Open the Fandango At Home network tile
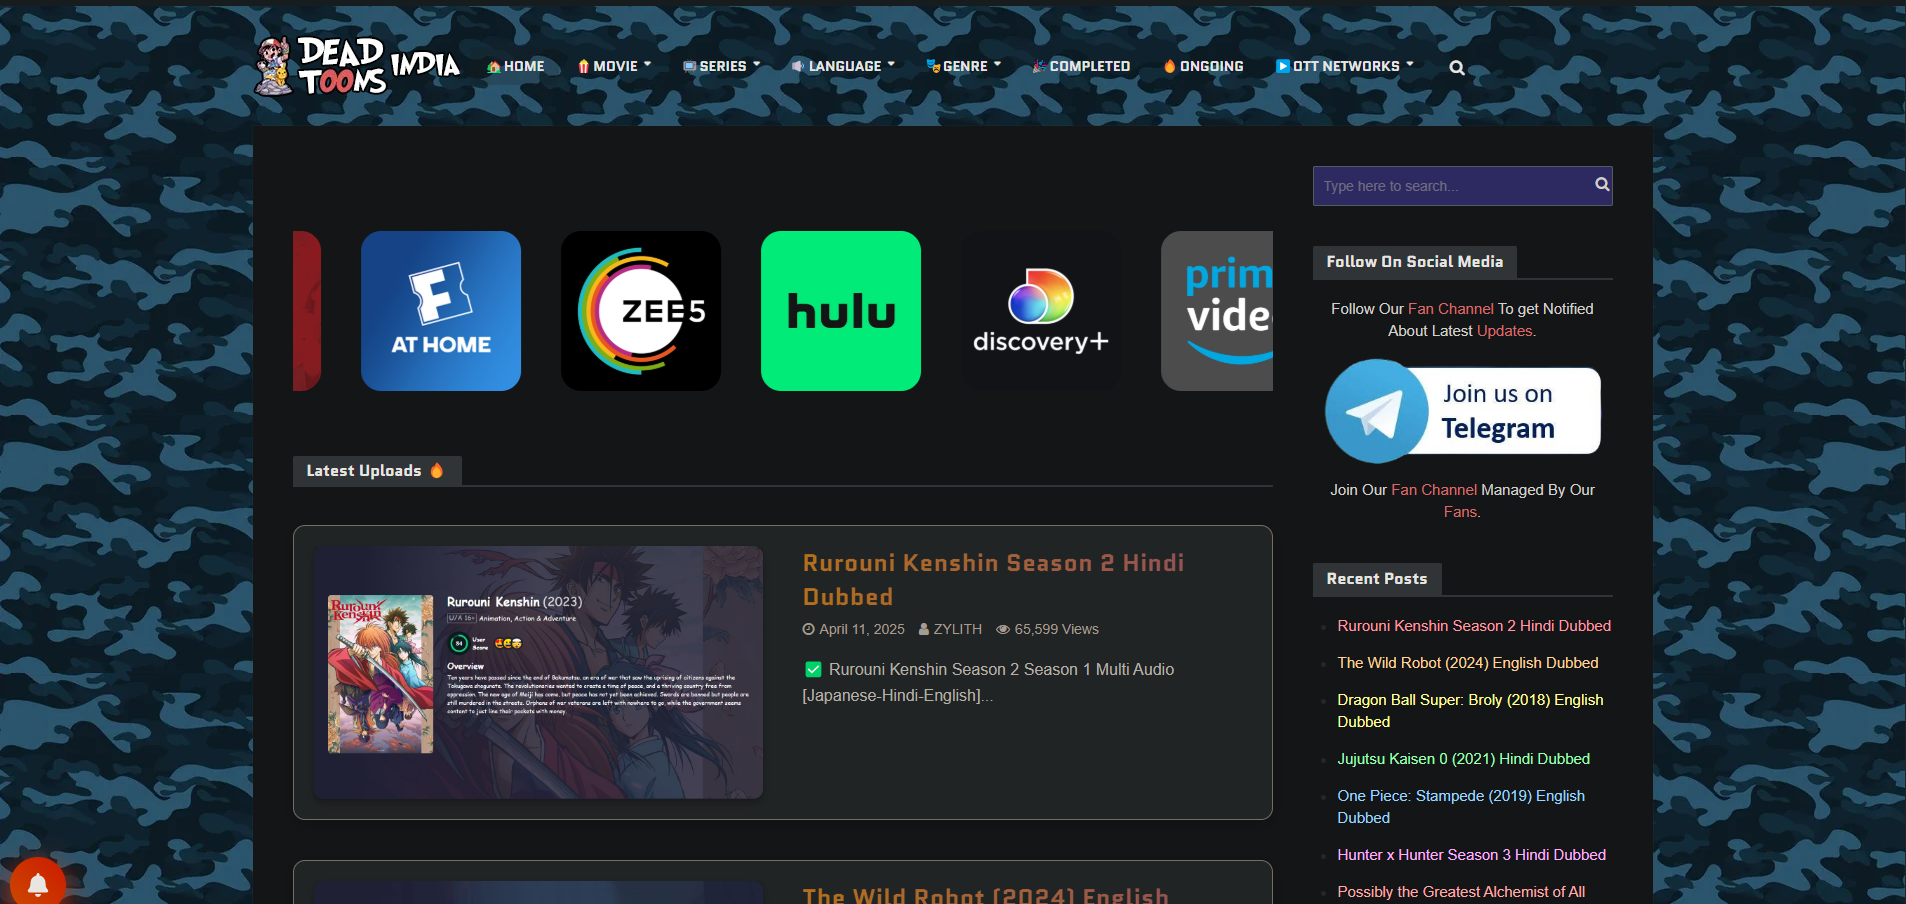 (x=441, y=311)
